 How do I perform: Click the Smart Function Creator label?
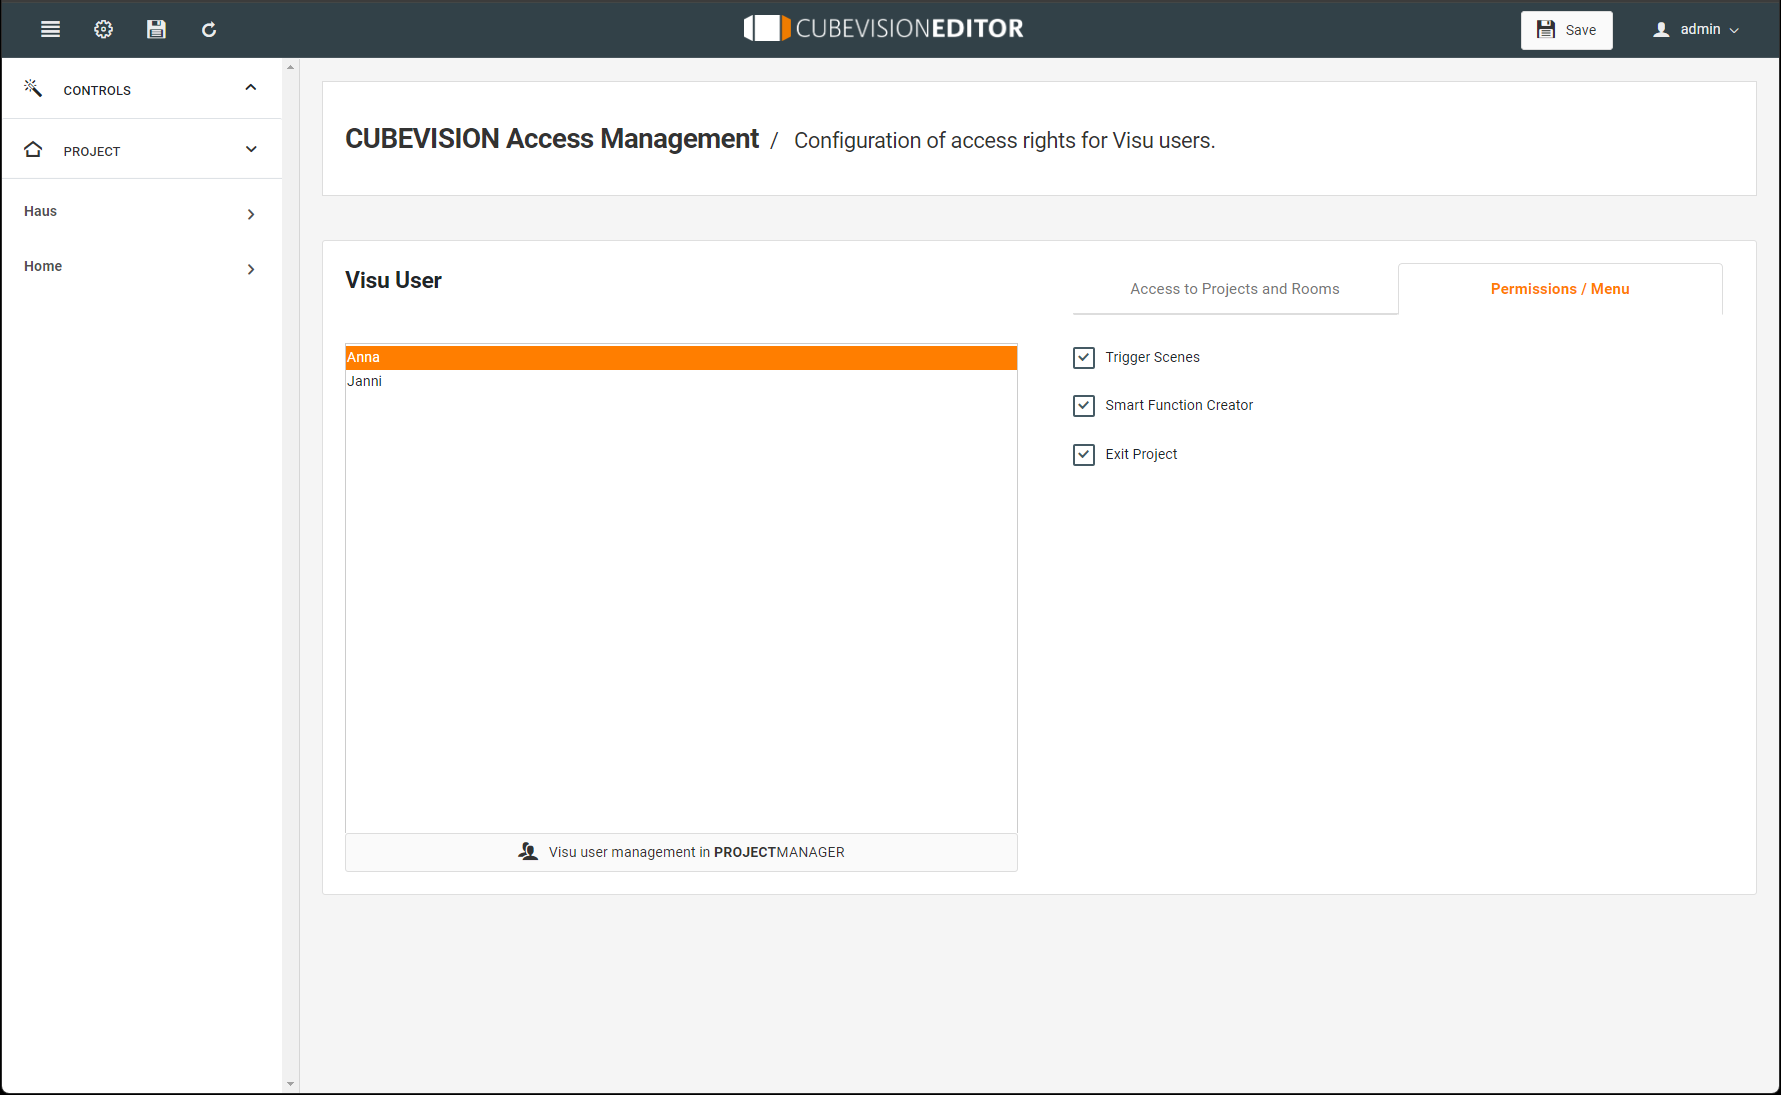1179,405
